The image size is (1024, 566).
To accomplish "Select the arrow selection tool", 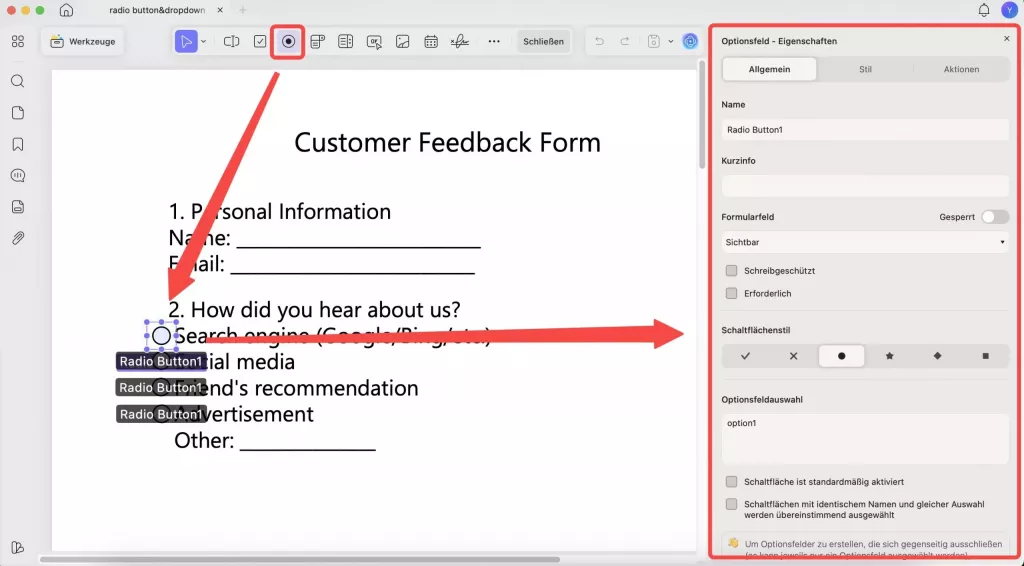I will coord(186,41).
